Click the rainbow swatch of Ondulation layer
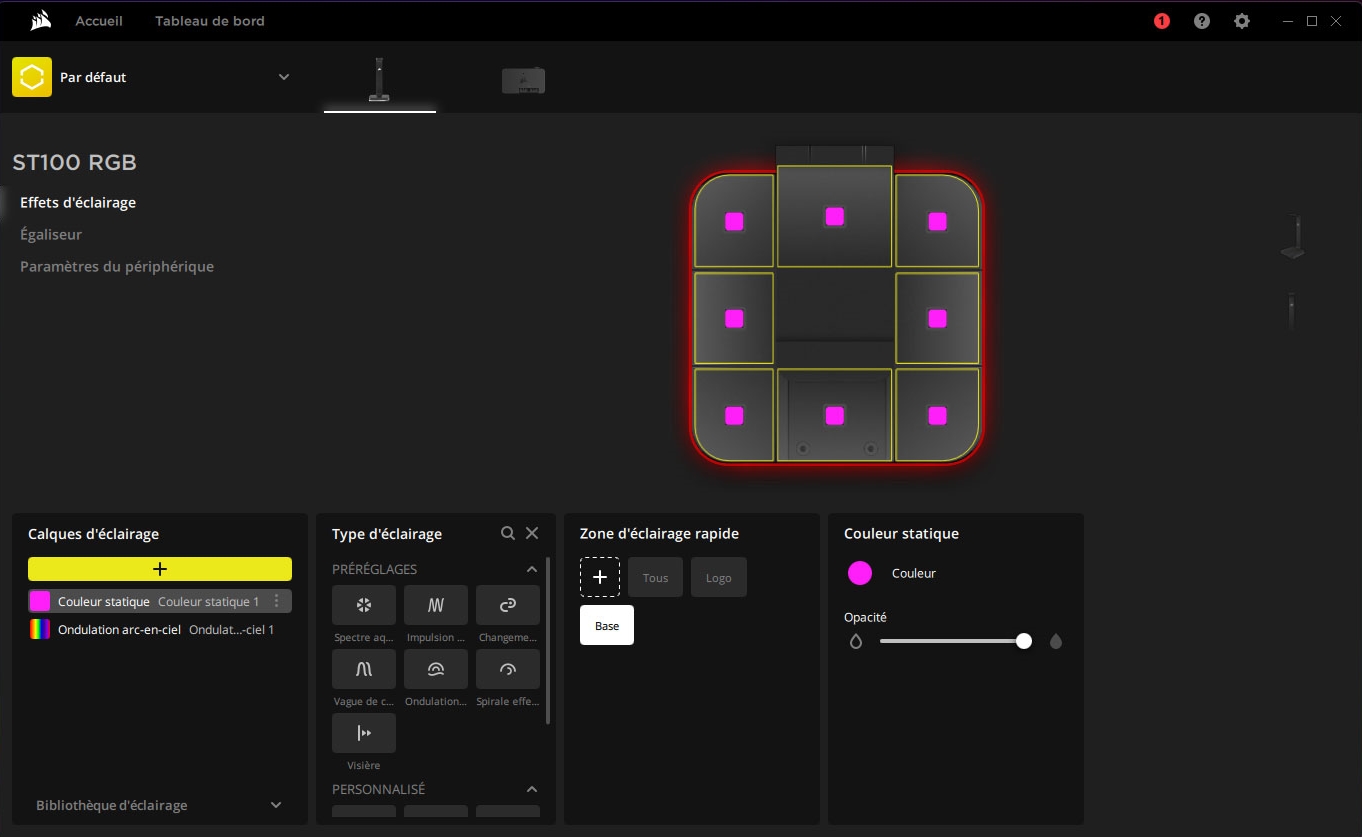The width and height of the screenshot is (1362, 837). click(x=40, y=629)
